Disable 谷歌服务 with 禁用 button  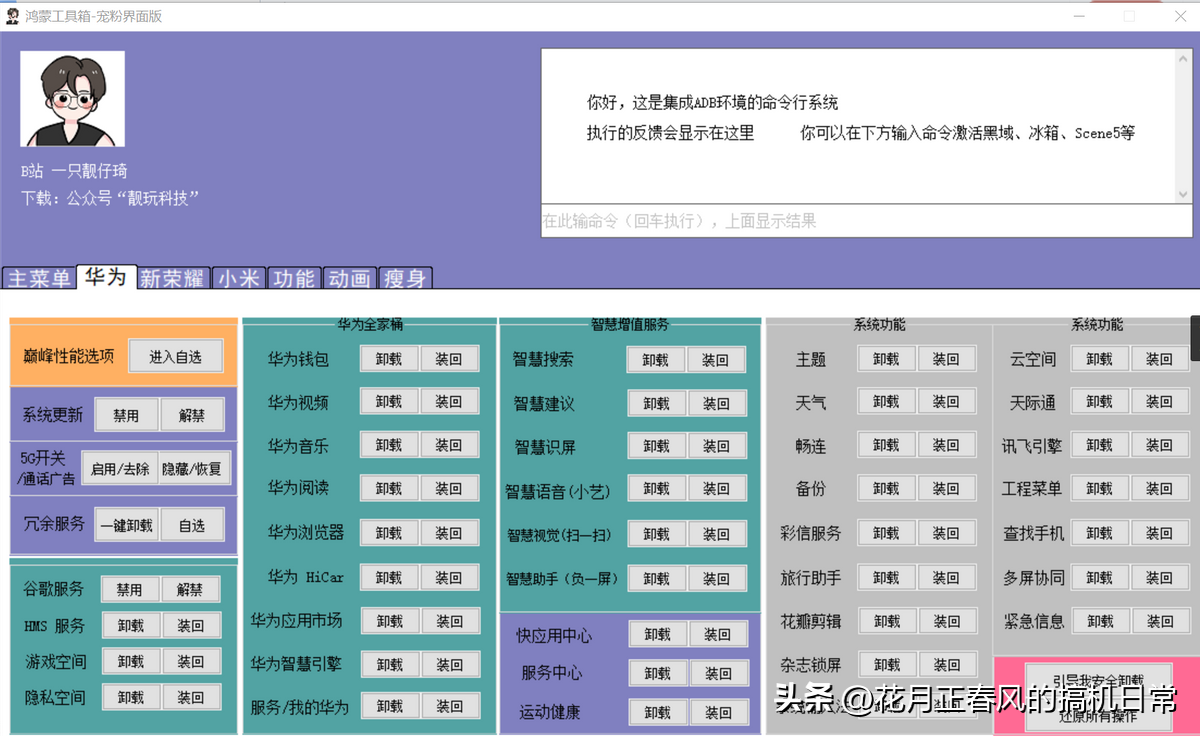pos(130,589)
